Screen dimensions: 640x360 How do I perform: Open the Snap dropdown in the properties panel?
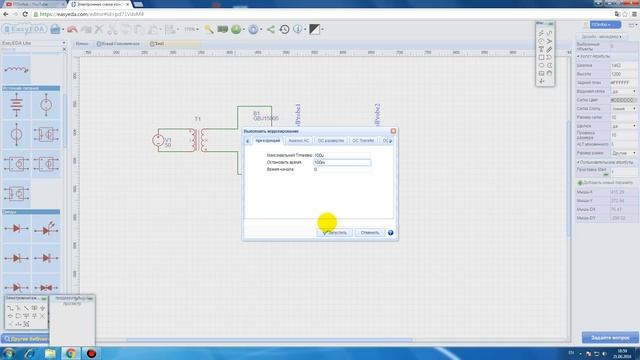click(x=624, y=126)
